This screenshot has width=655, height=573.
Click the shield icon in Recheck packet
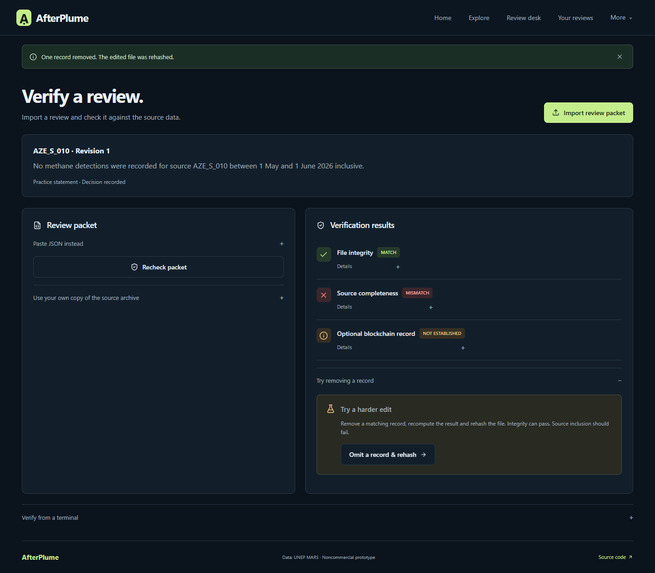tap(134, 267)
